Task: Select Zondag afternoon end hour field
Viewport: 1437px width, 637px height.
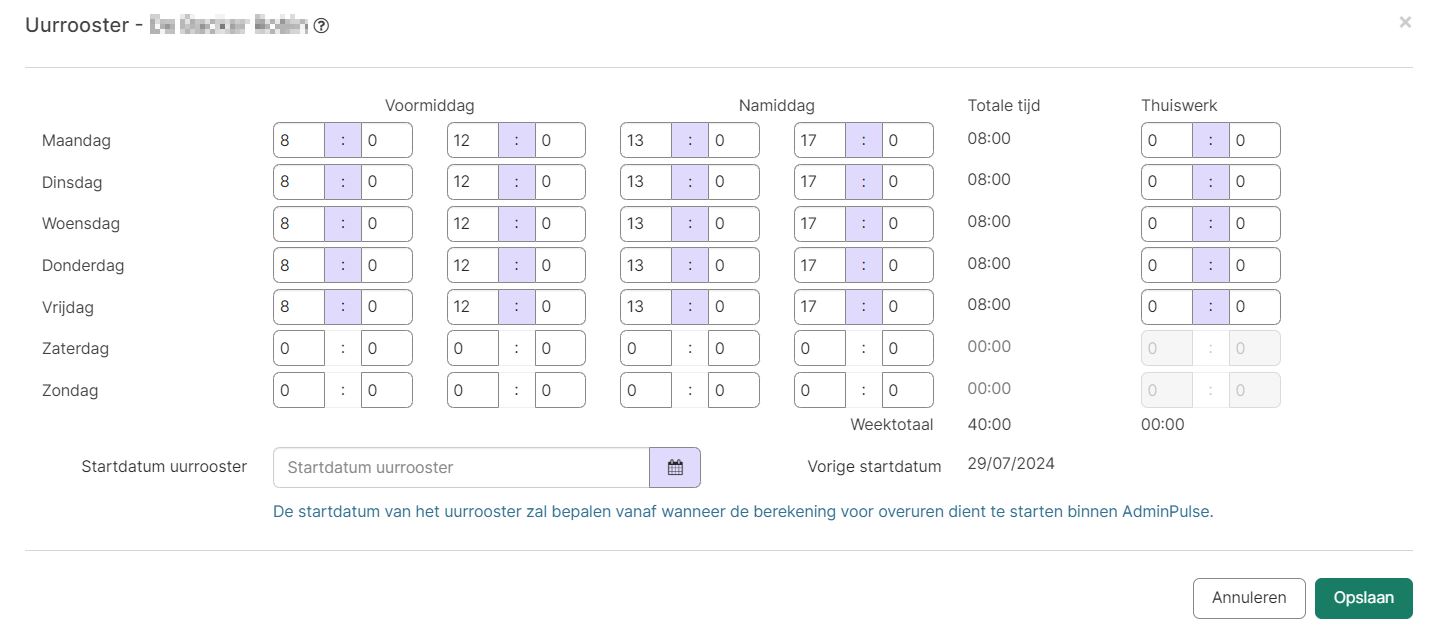Action: pyautogui.click(x=820, y=390)
